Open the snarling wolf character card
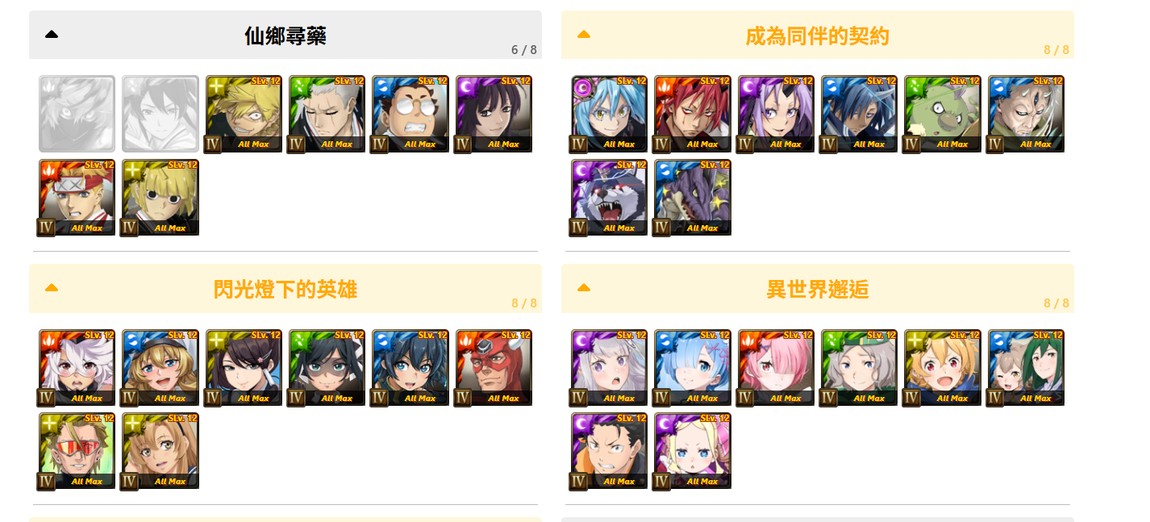The height and width of the screenshot is (522, 1150). [x=609, y=198]
